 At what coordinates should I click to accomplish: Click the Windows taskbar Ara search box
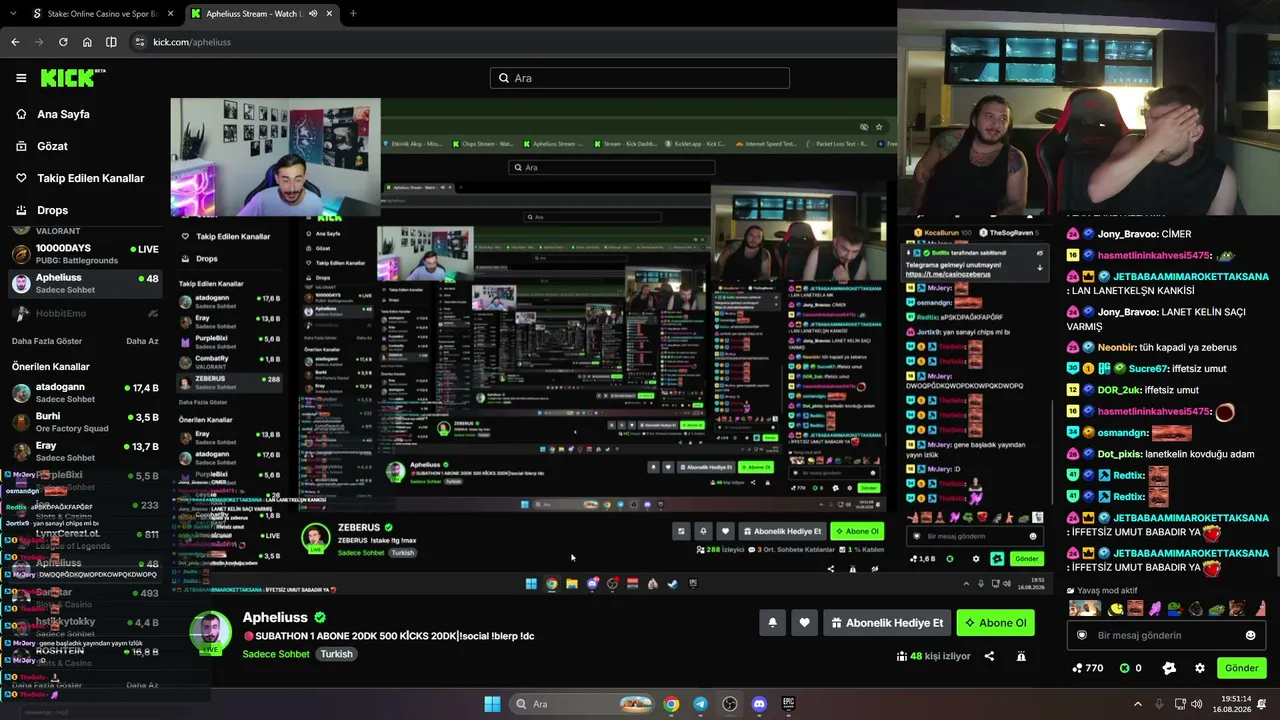[583, 704]
